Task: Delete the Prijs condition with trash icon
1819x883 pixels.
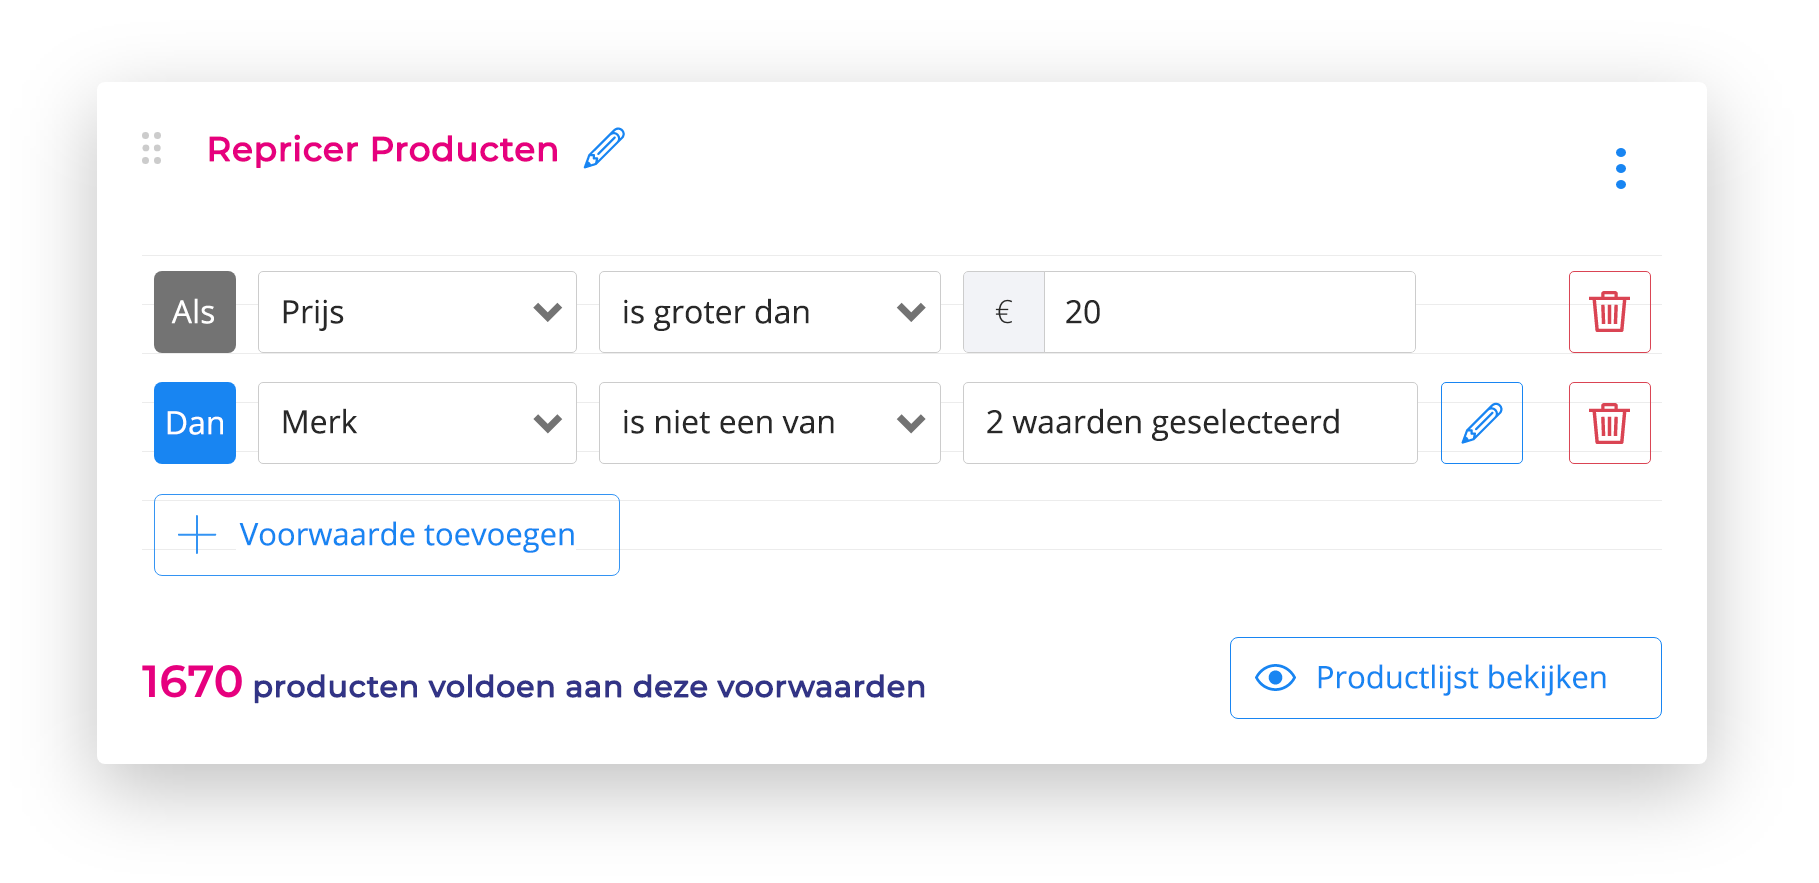Action: (1609, 312)
